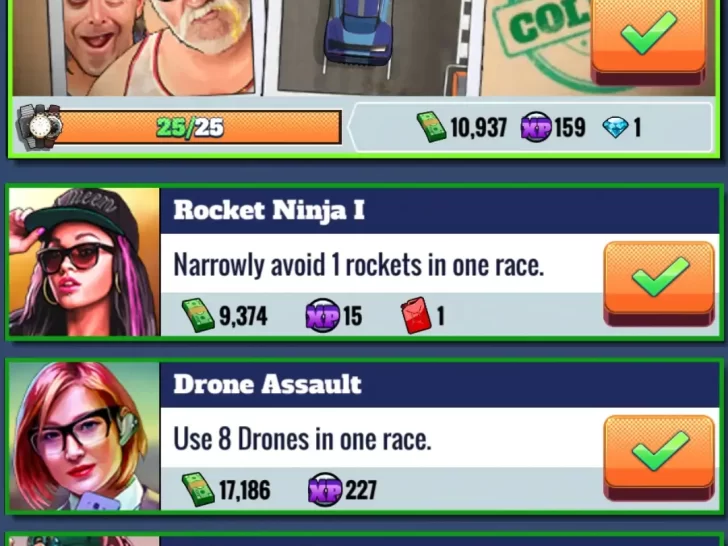Tap the wristwatch icon on progress bar
This screenshot has height=546, width=728.
click(x=39, y=126)
